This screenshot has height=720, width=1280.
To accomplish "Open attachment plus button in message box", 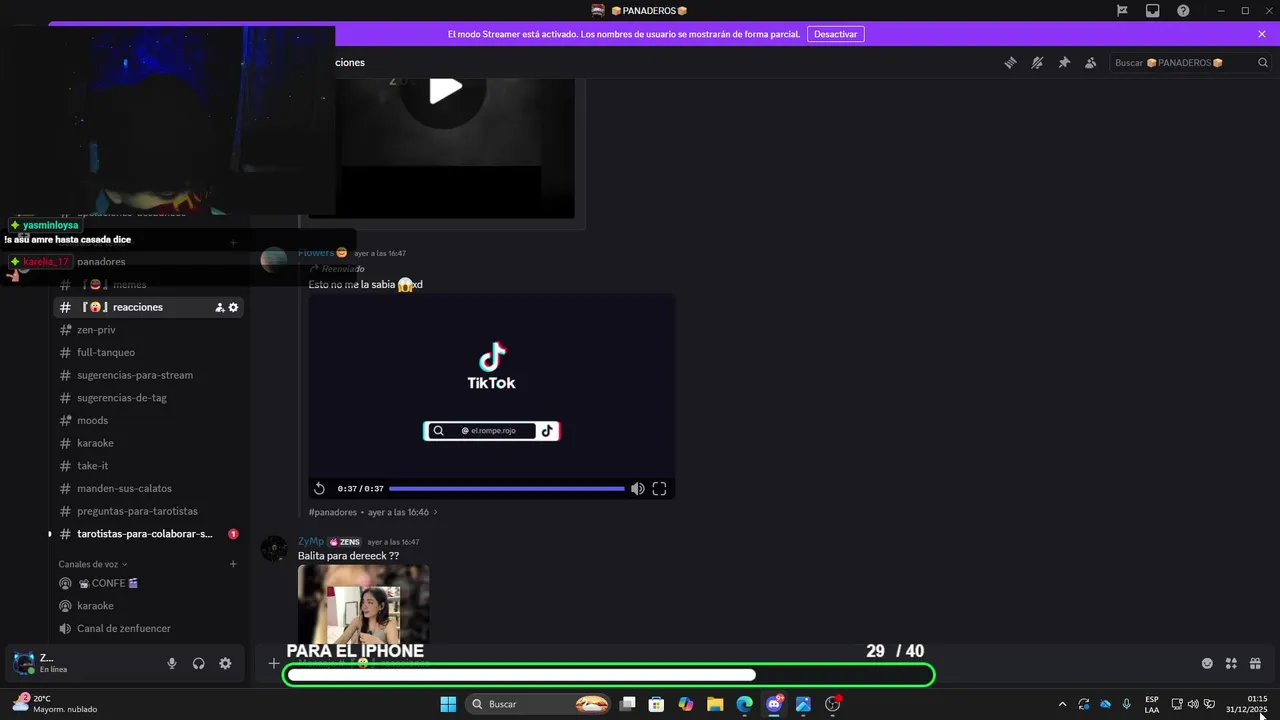I will (274, 663).
